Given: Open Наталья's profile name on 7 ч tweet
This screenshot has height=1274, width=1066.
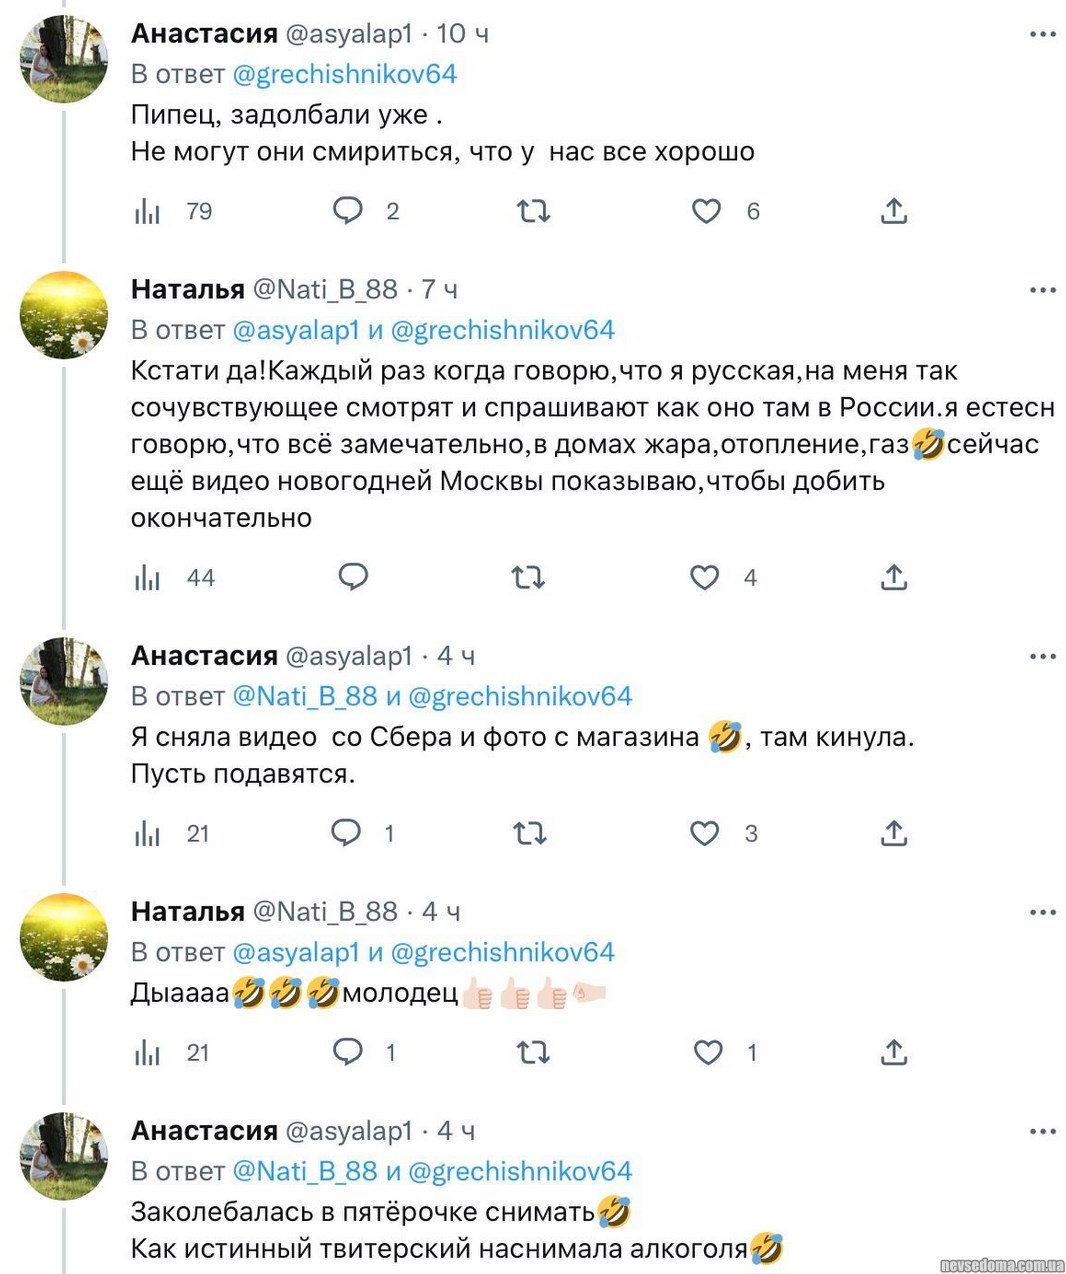Looking at the screenshot, I should pyautogui.click(x=188, y=290).
